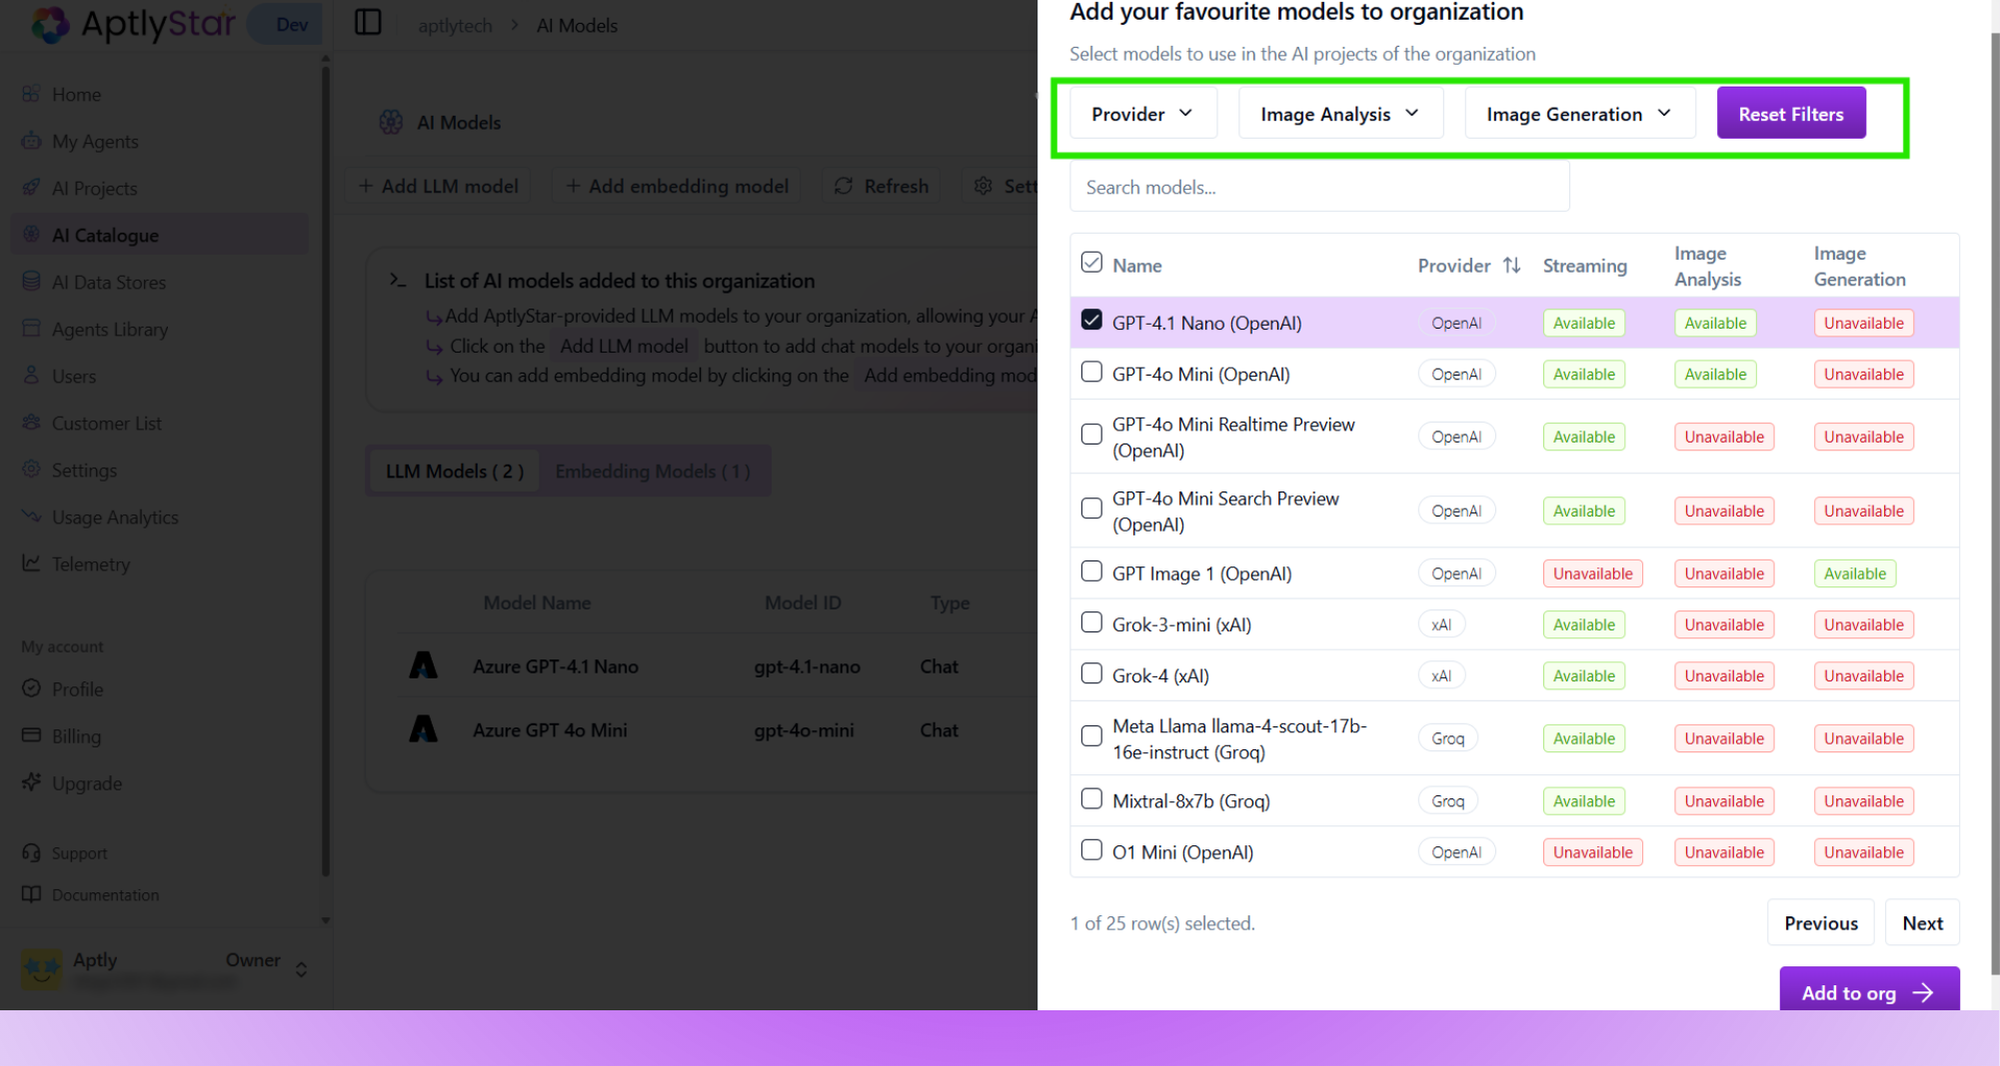Click Add LLM model button

(439, 186)
